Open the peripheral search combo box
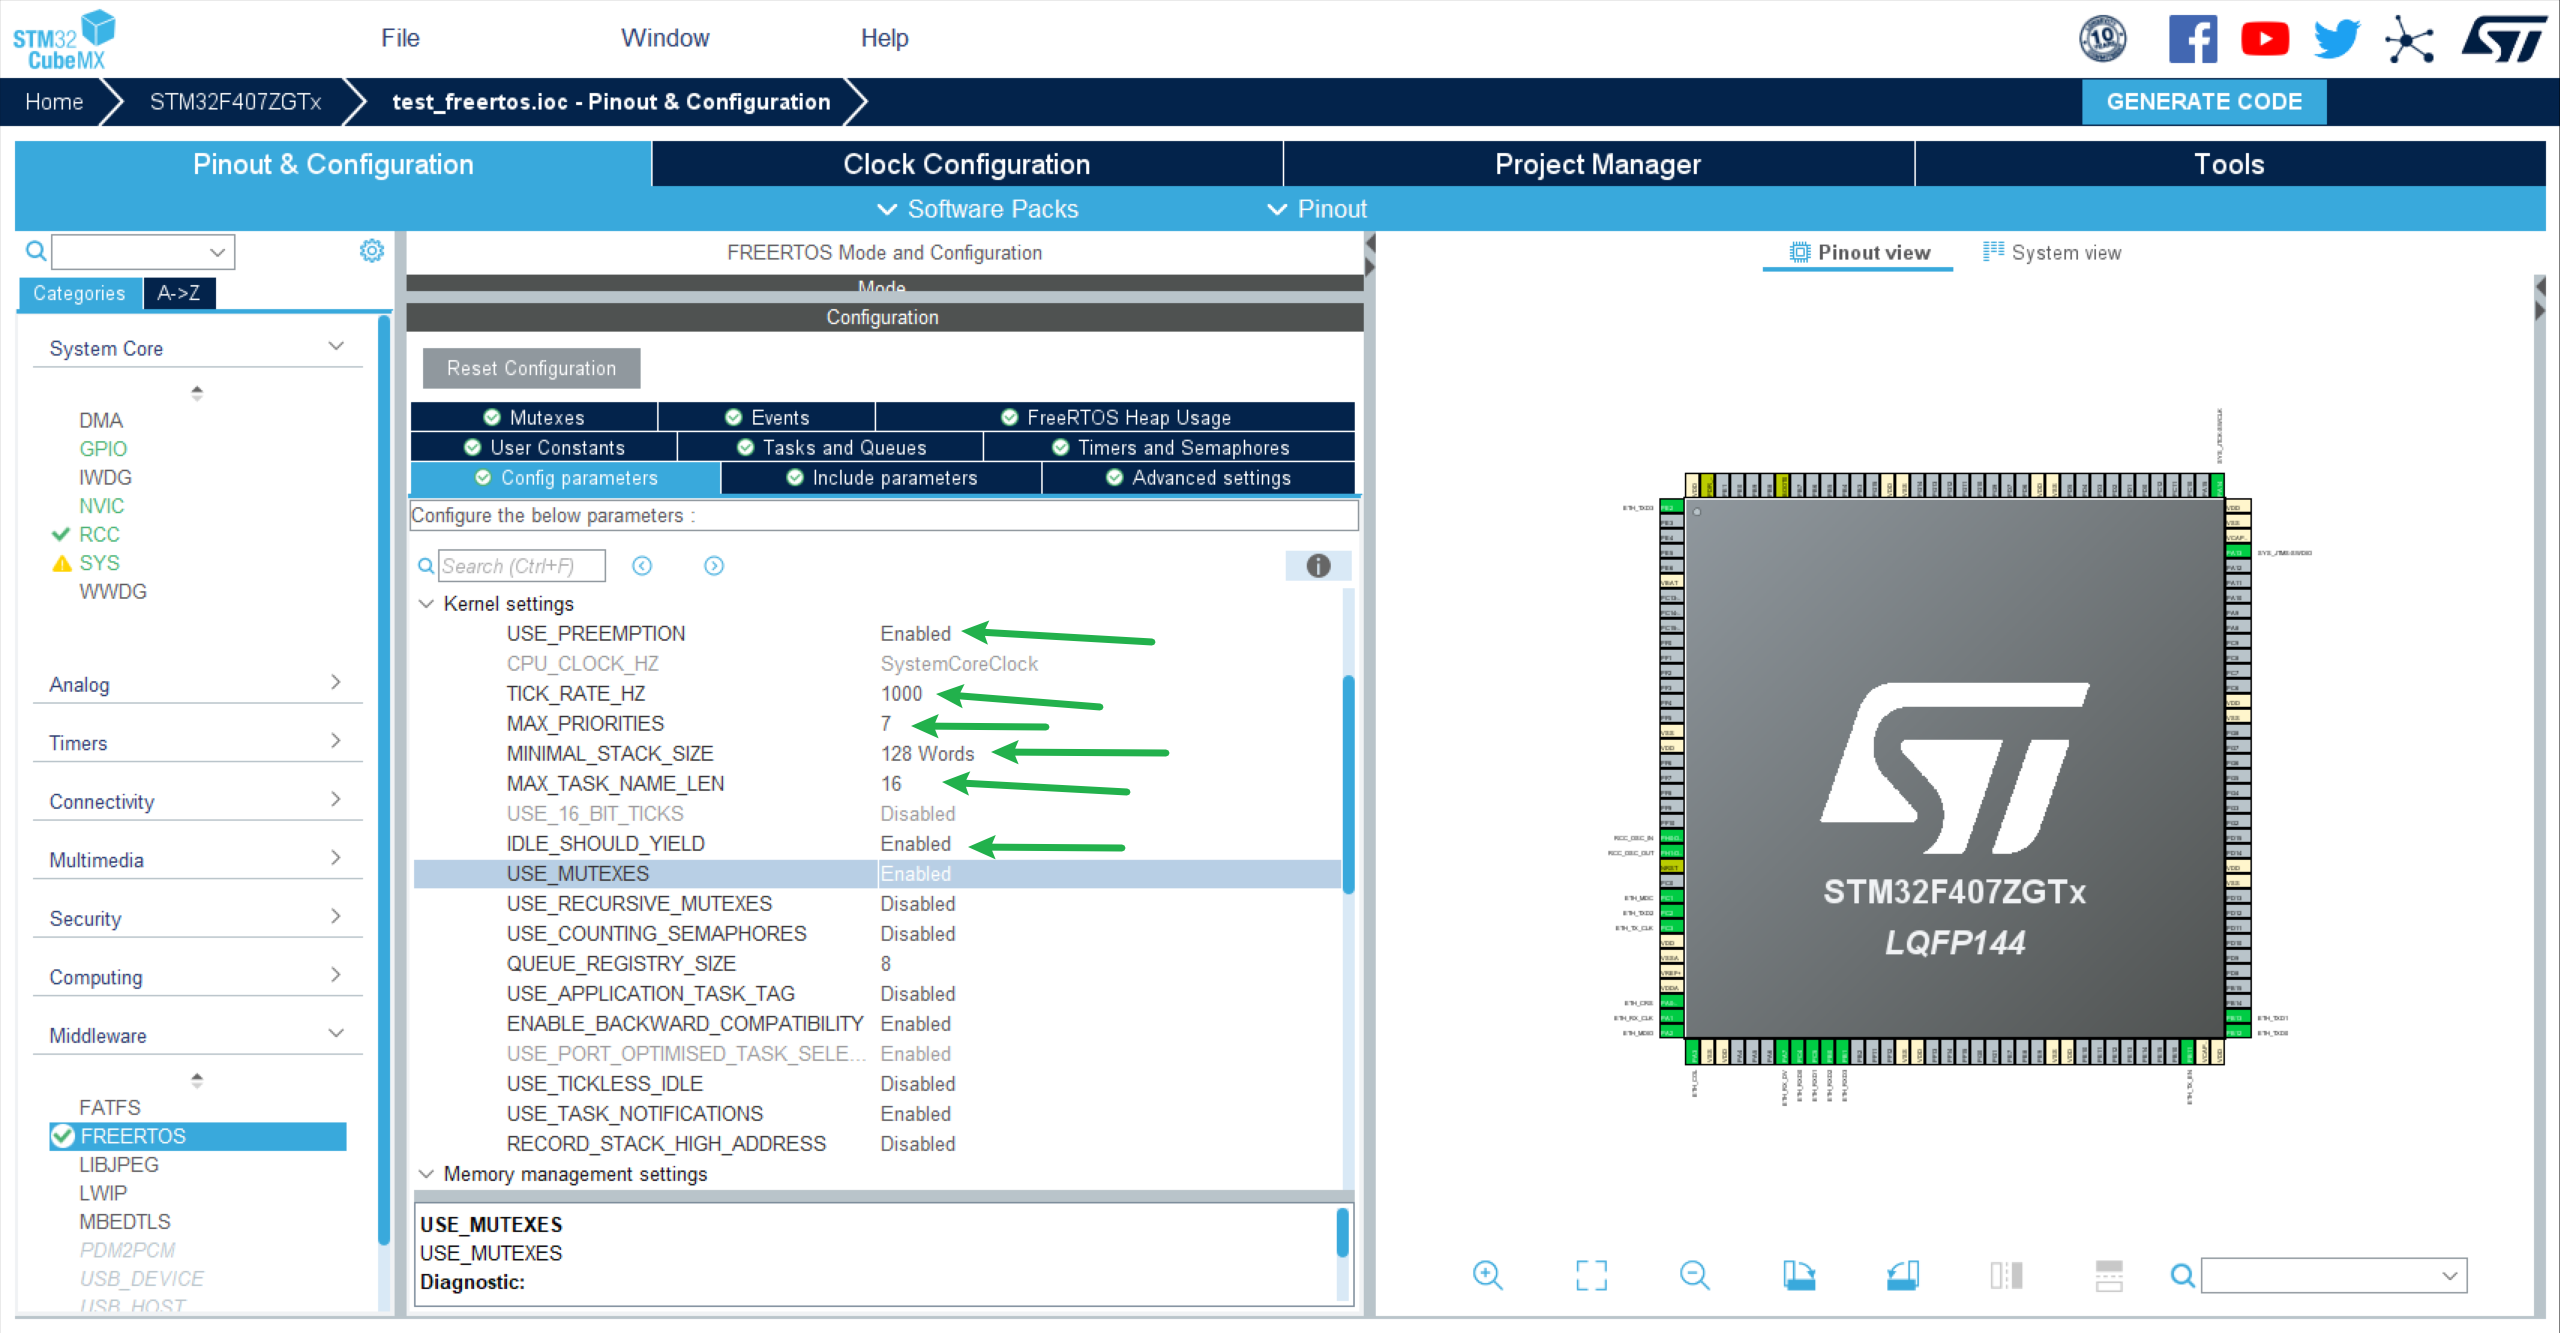The height and width of the screenshot is (1333, 2560). [x=143, y=252]
